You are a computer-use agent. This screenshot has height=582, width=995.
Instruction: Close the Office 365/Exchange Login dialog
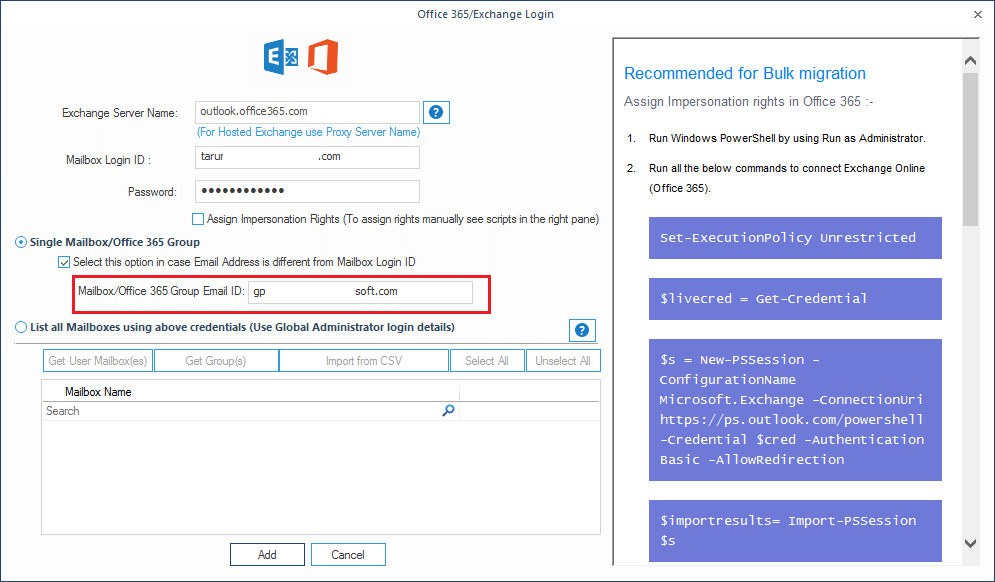(x=978, y=14)
